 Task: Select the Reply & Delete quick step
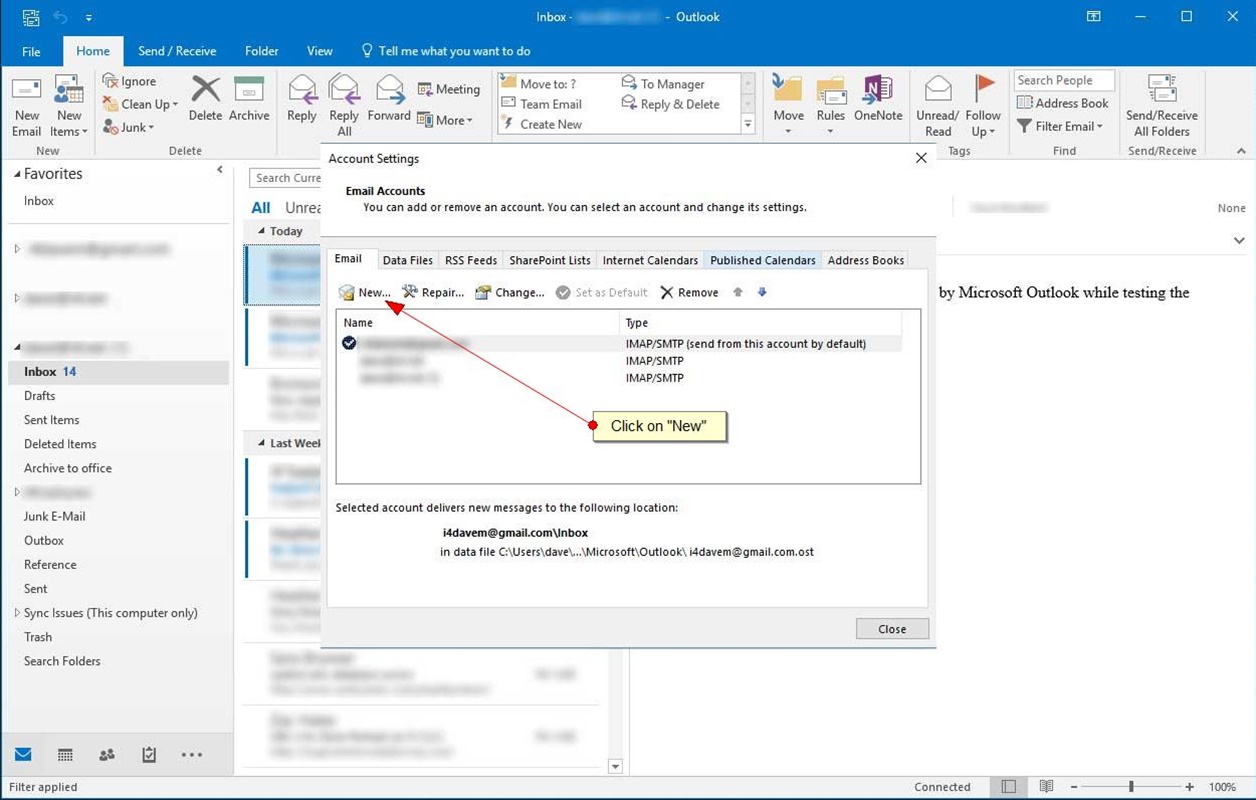pos(670,104)
